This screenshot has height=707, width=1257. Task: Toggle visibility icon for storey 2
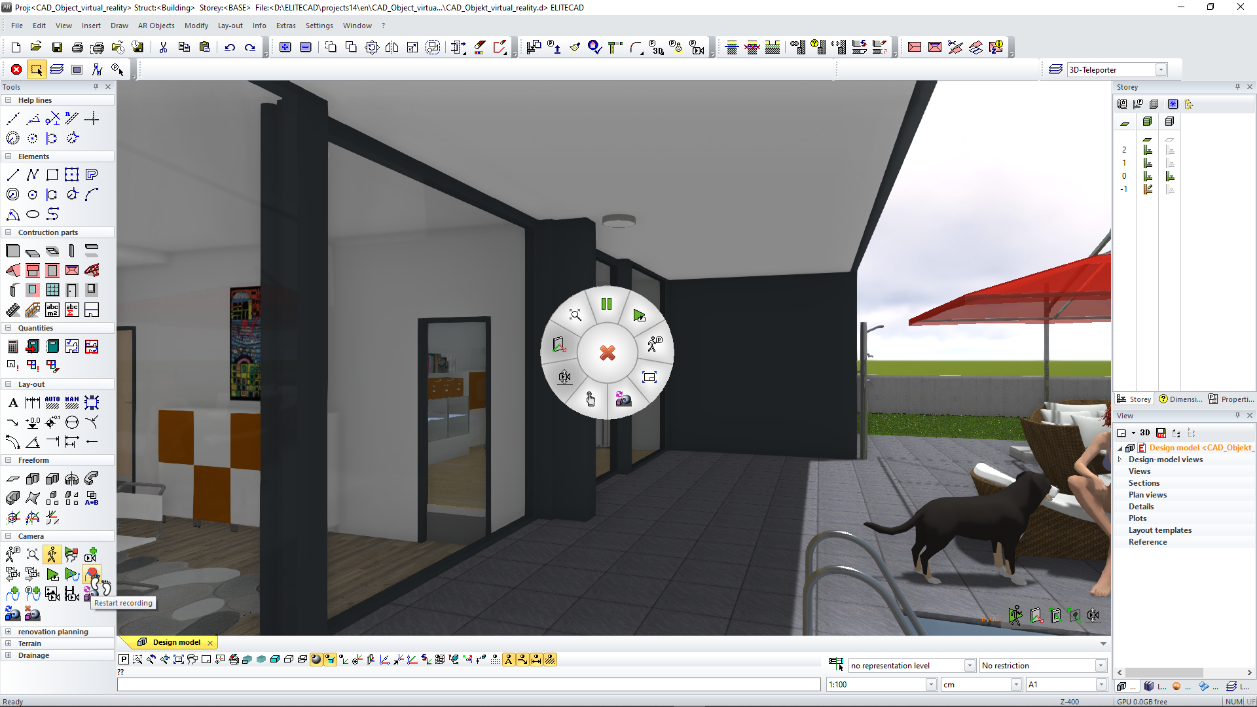pos(1148,150)
